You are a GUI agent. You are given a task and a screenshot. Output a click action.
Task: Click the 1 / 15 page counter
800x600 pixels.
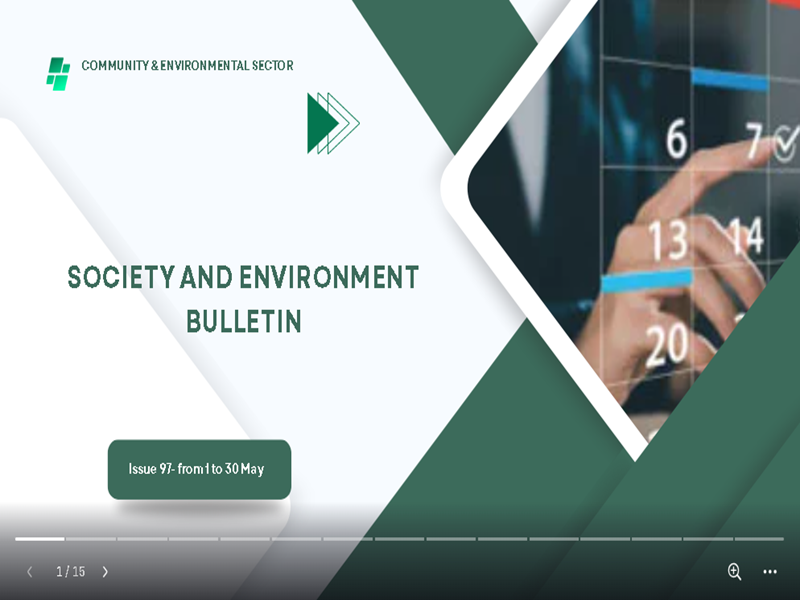point(70,571)
